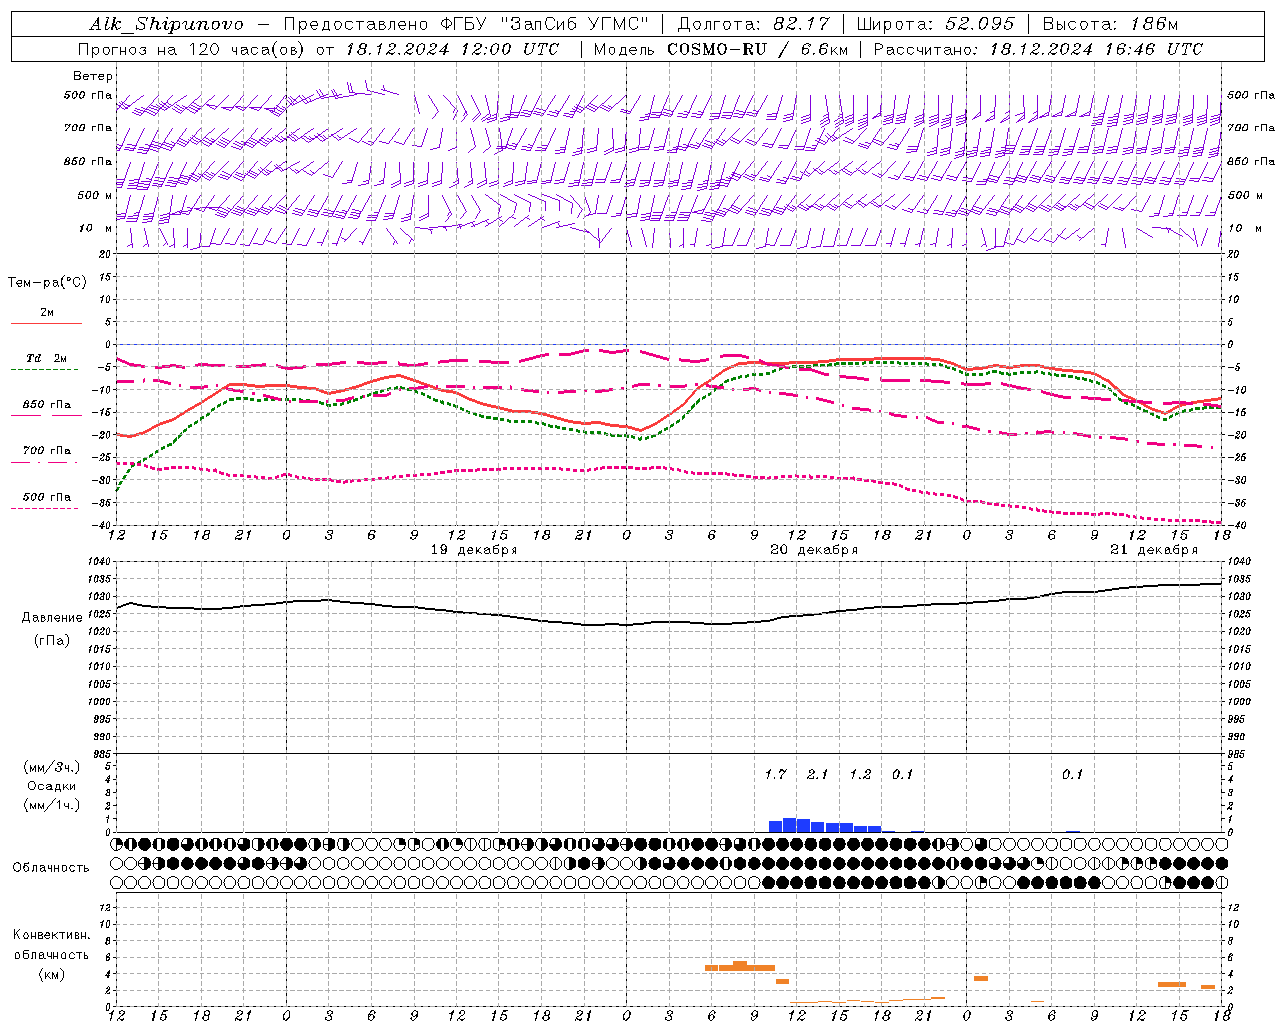Click the Осадки precipitation label

pyautogui.click(x=51, y=786)
